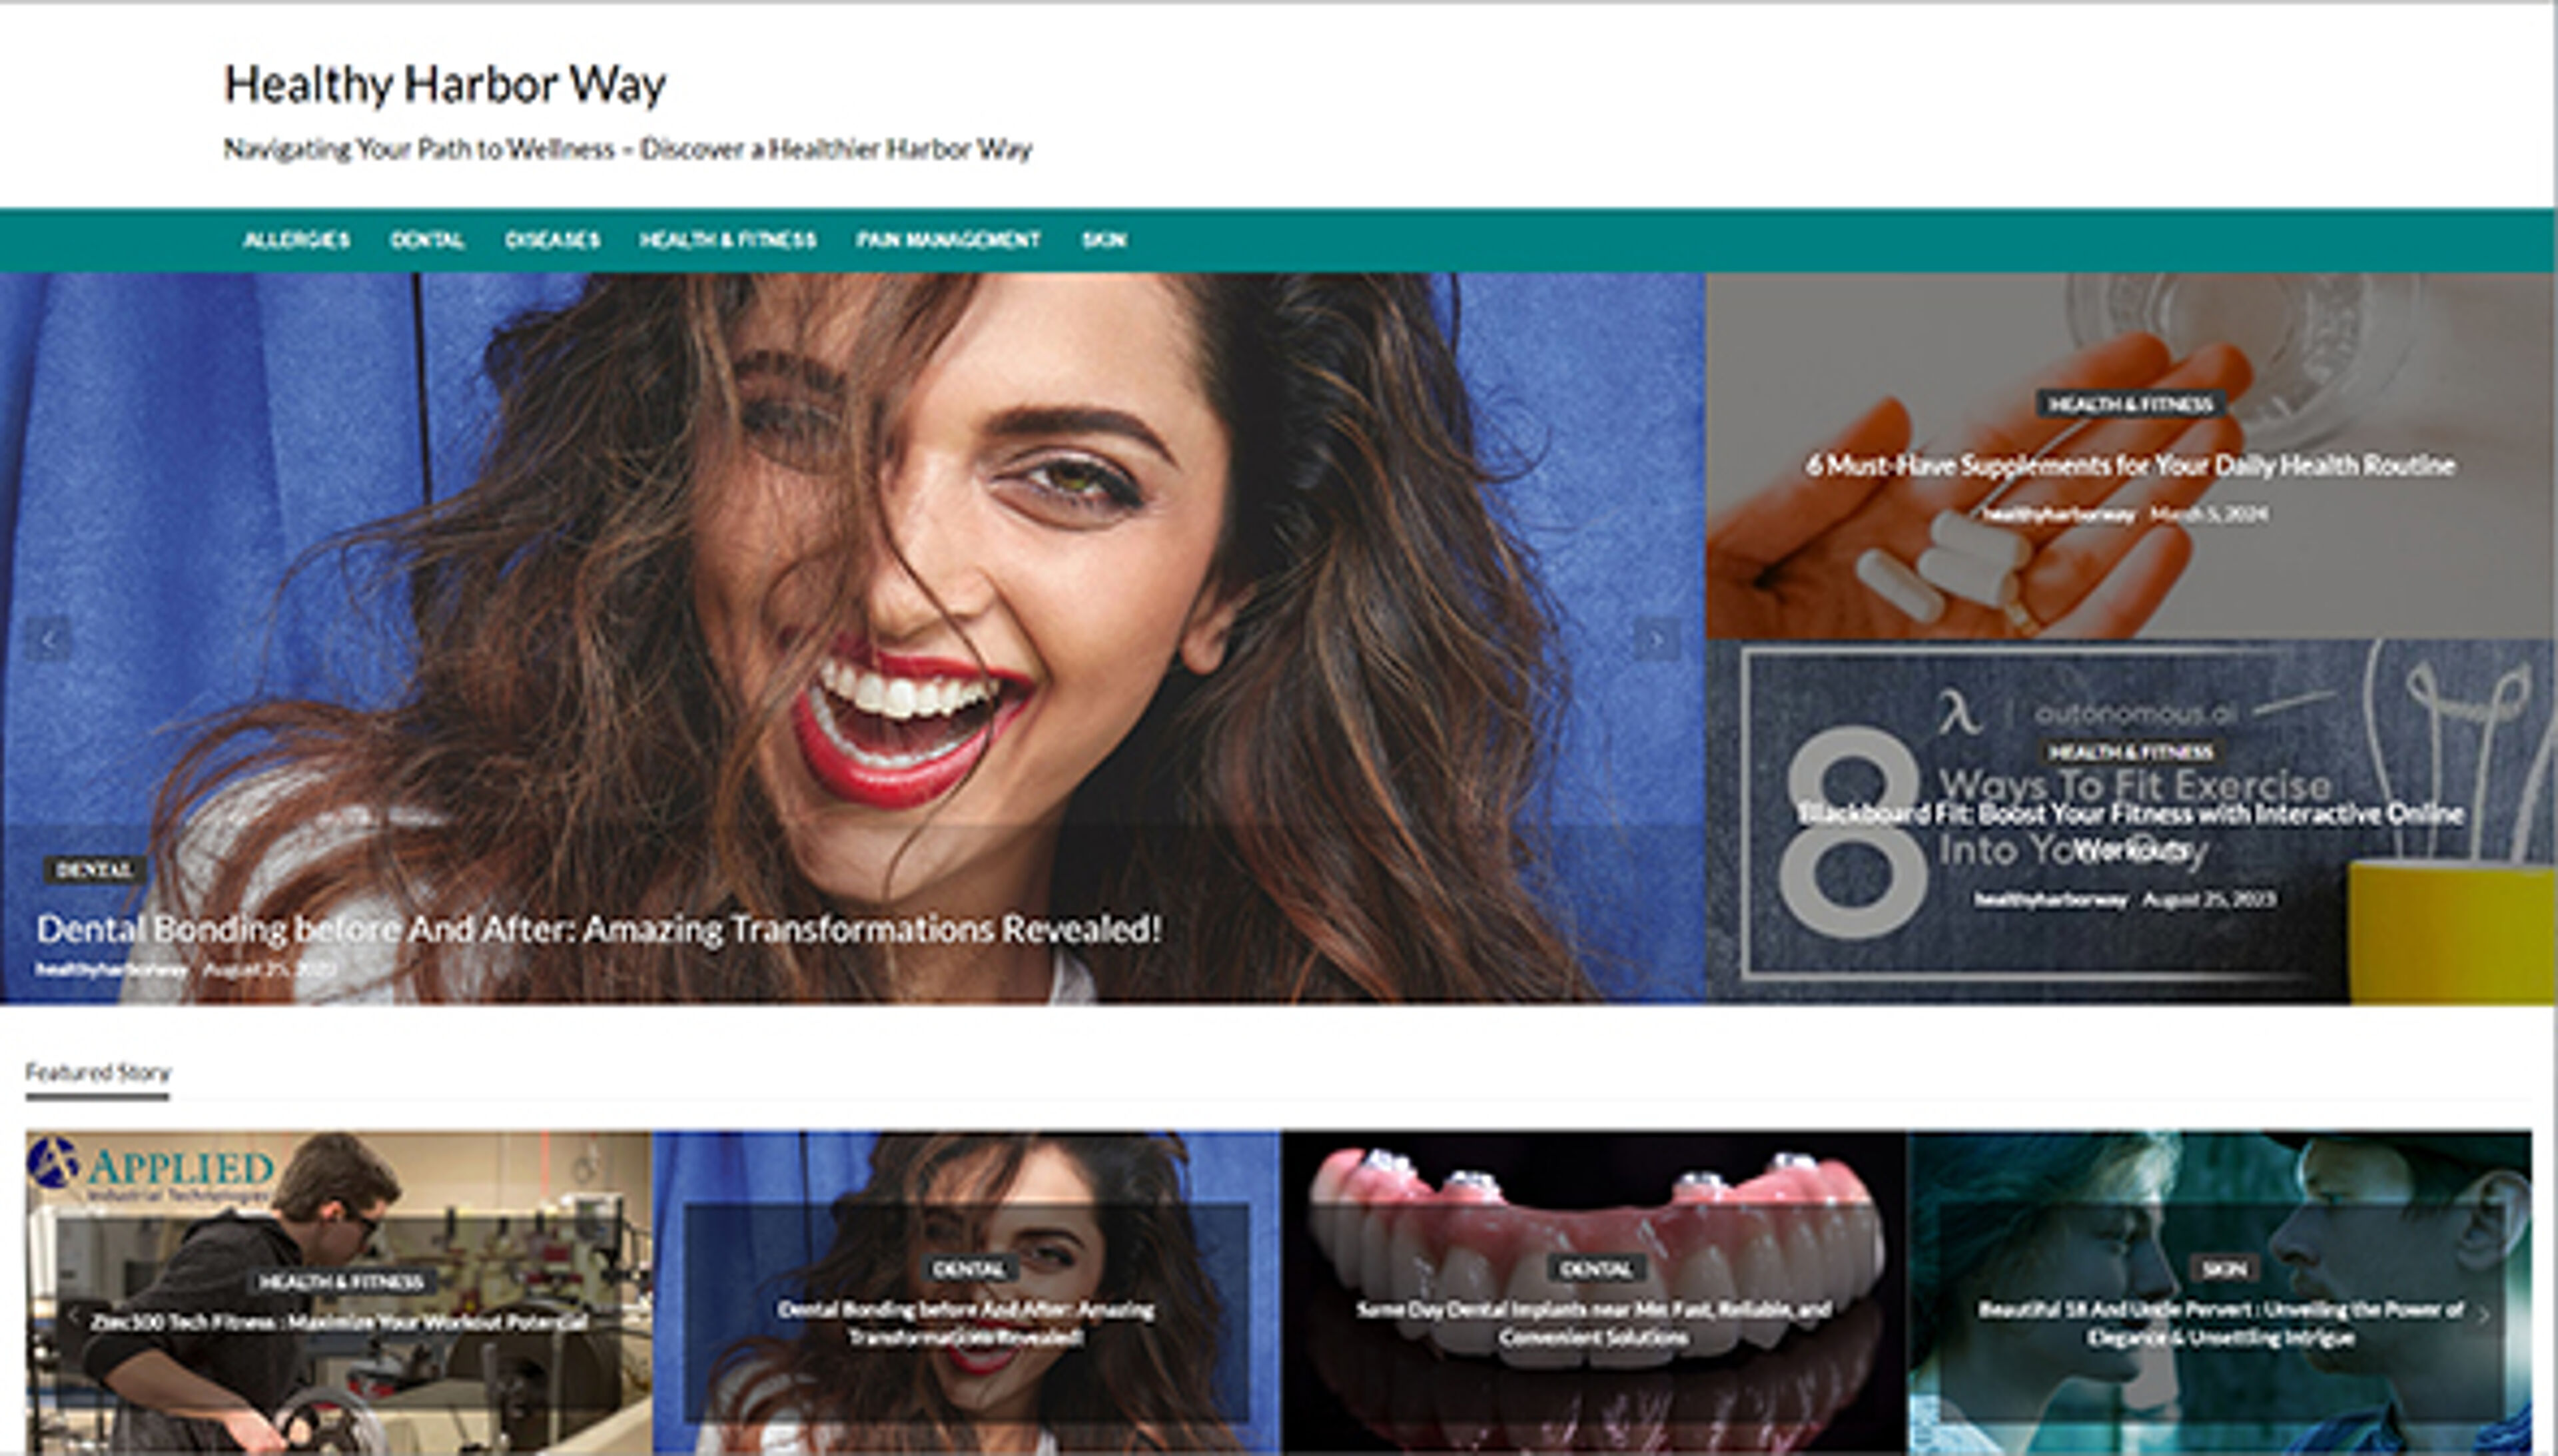Open the DENTAL menu item
Screen dimensions: 2558x1456
pos(429,240)
